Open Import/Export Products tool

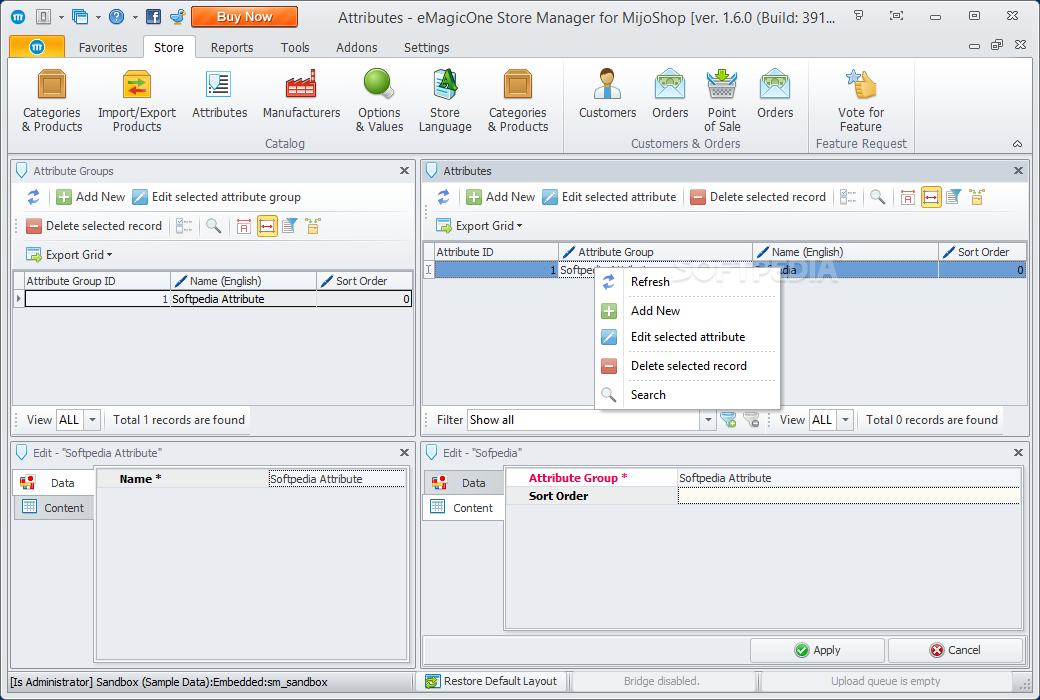pos(137,101)
